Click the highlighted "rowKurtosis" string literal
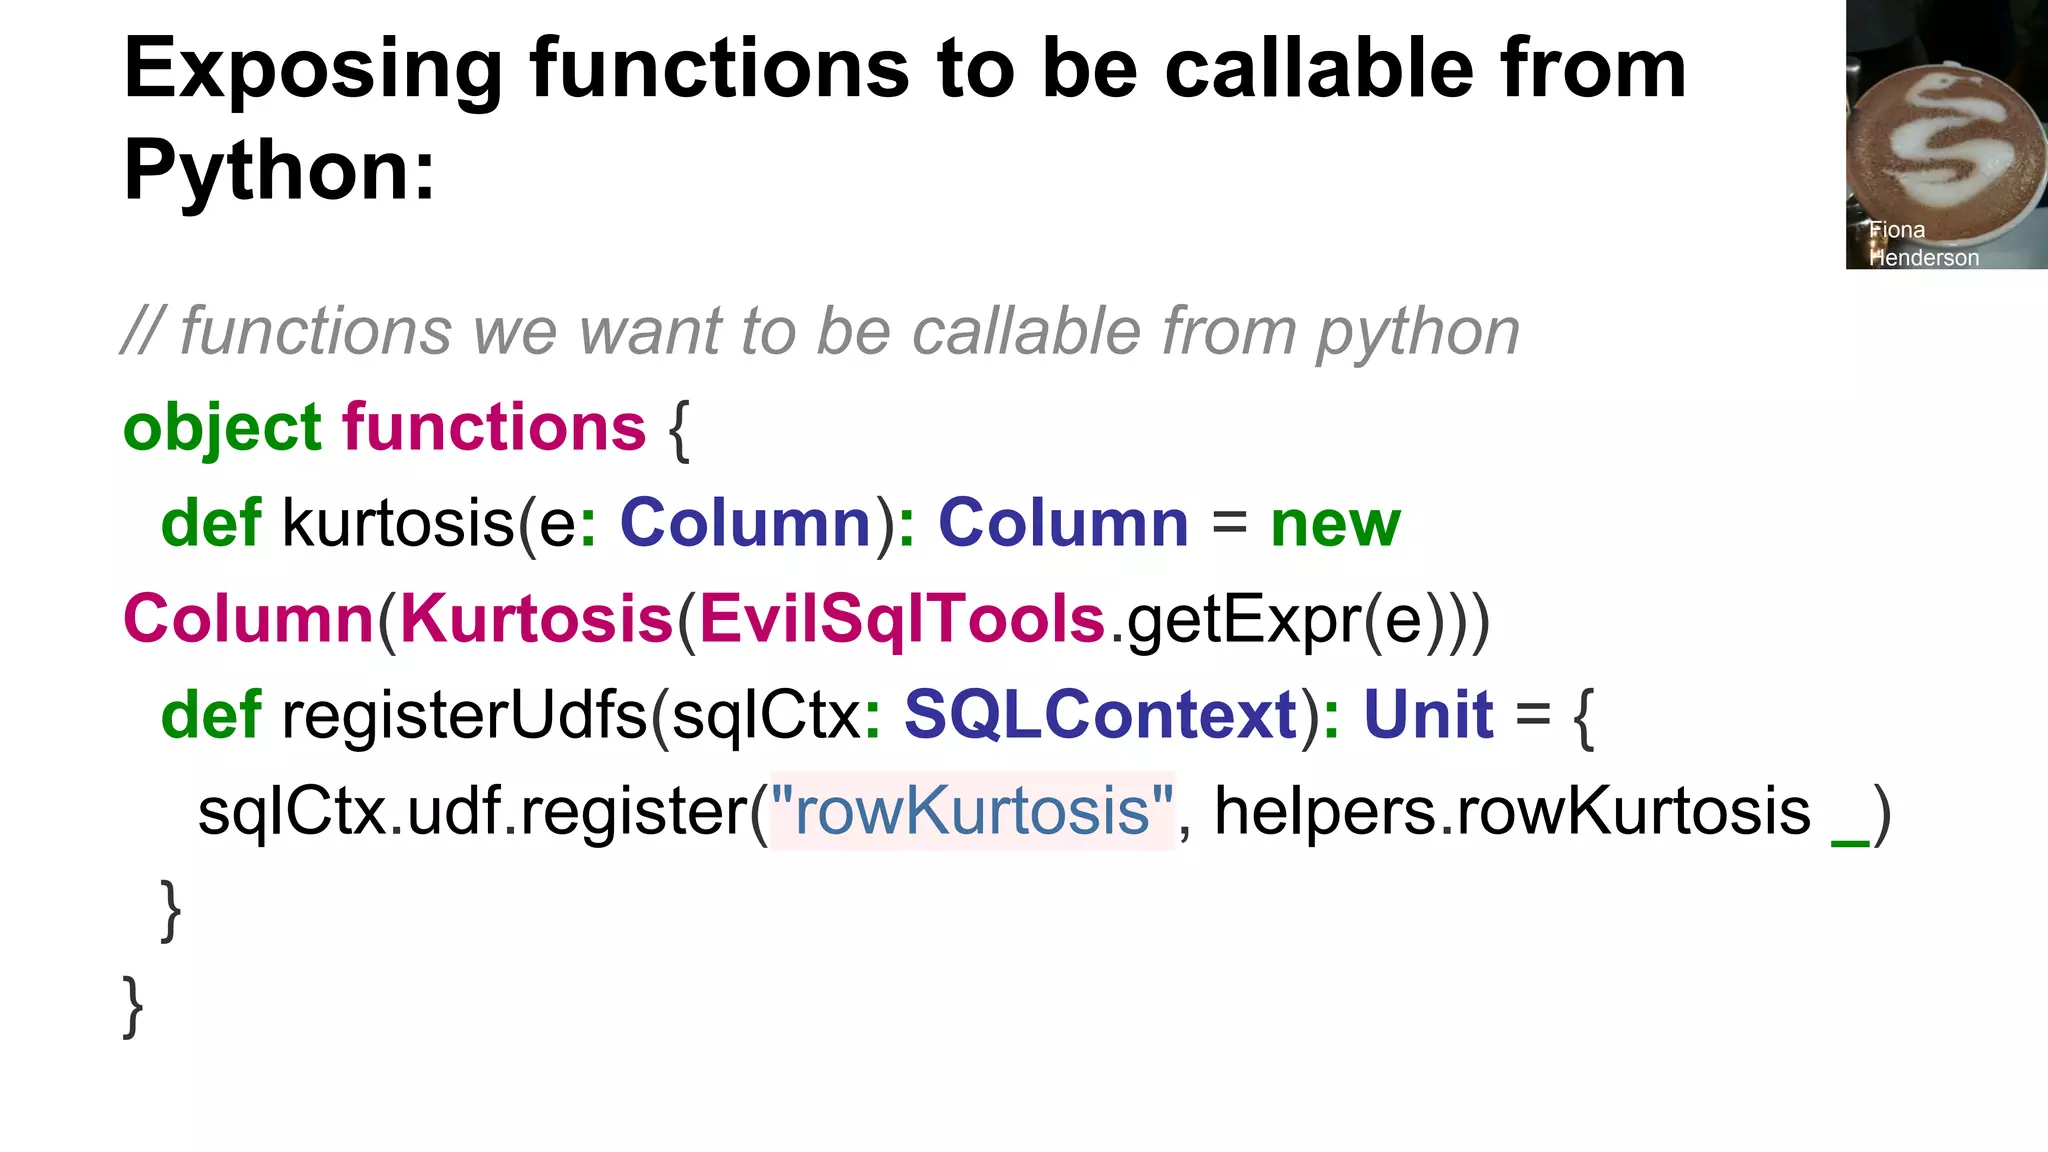 [x=971, y=811]
